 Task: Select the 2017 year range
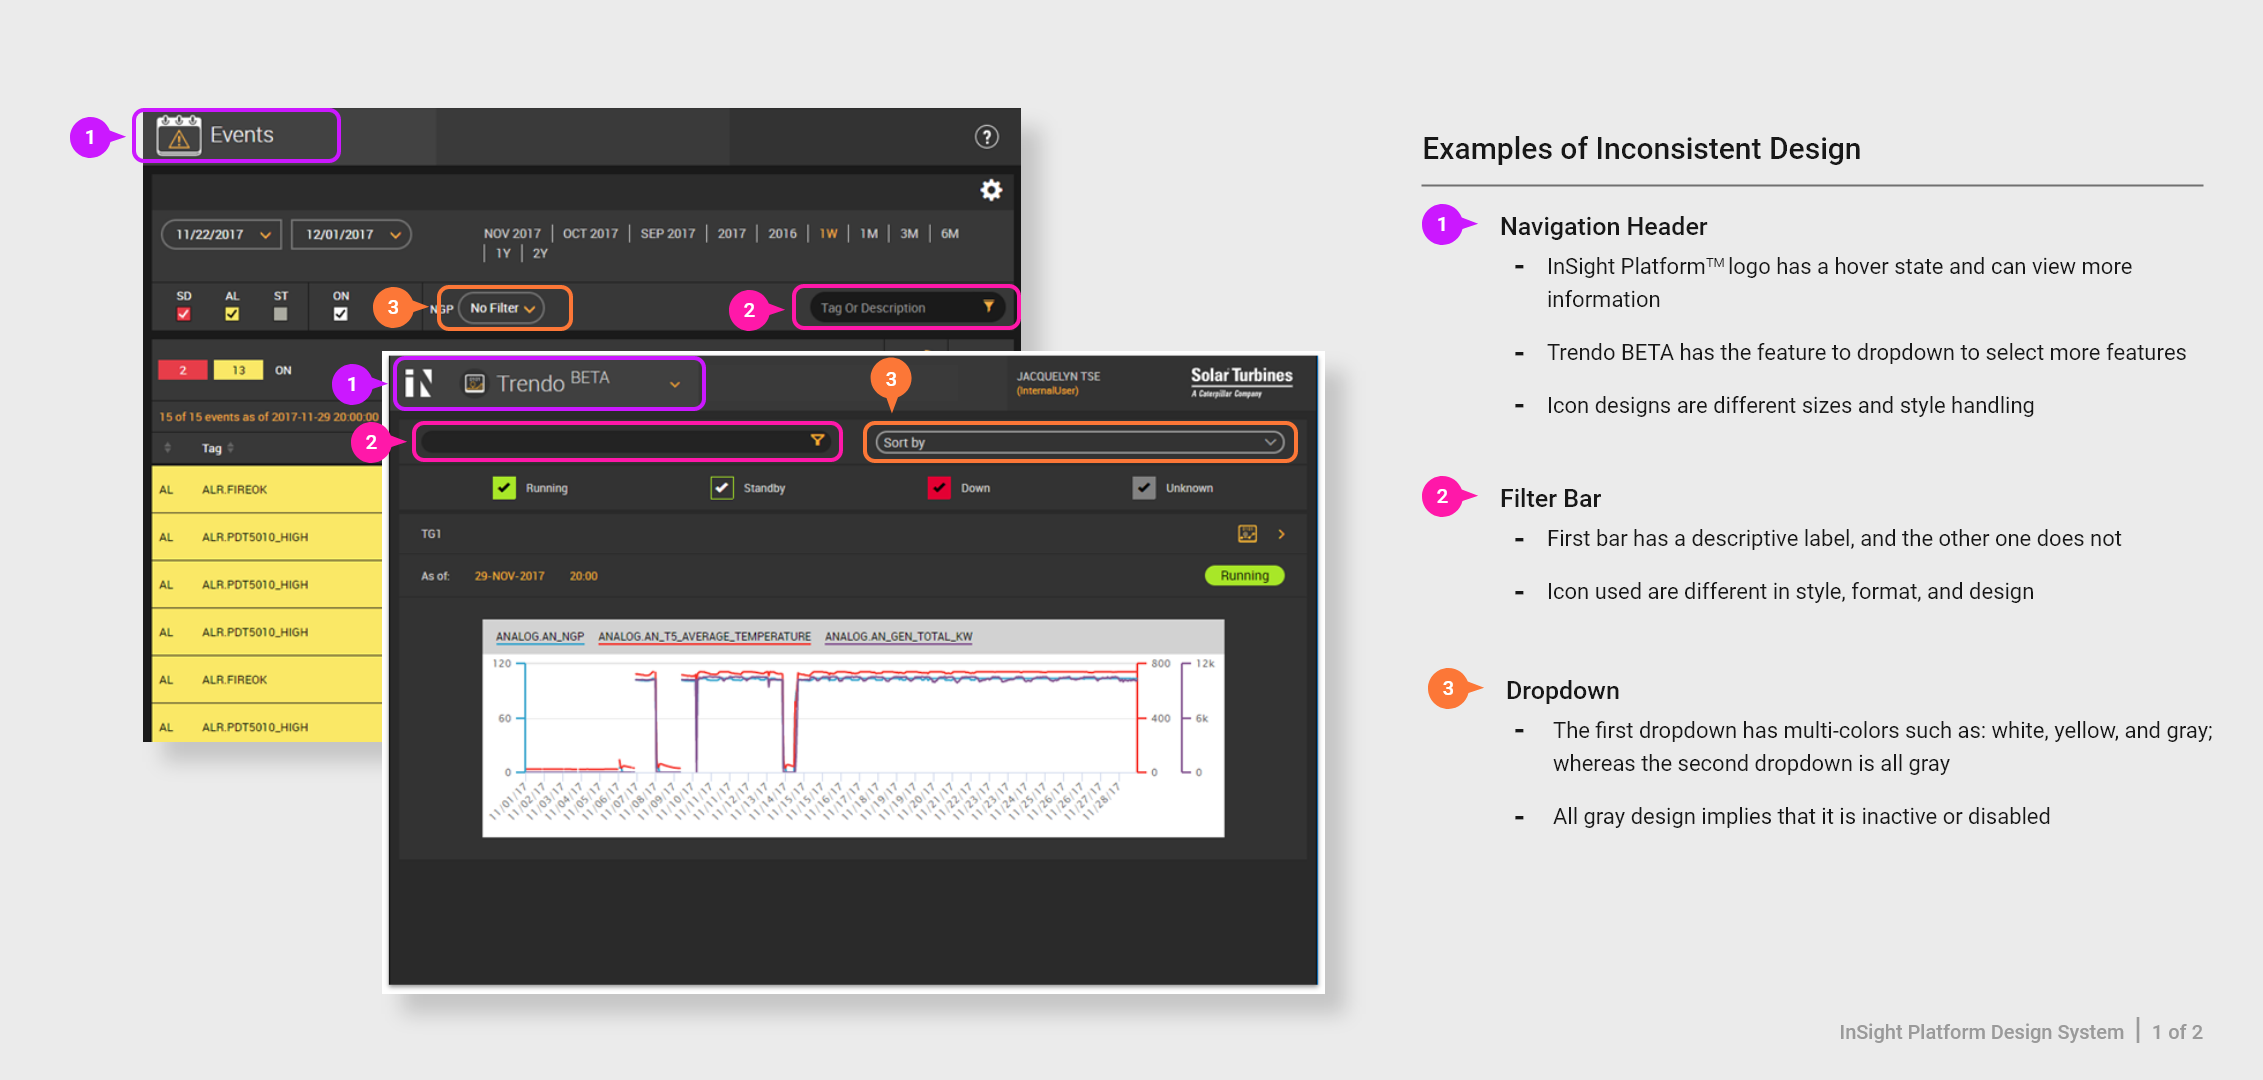point(732,233)
